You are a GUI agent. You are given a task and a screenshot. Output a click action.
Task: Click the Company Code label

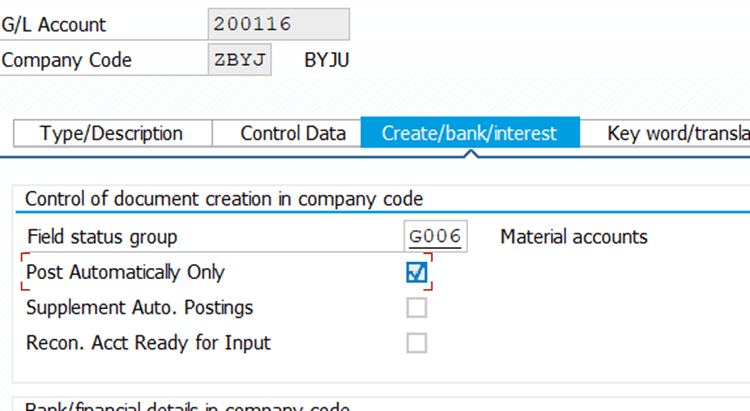pyautogui.click(x=67, y=59)
